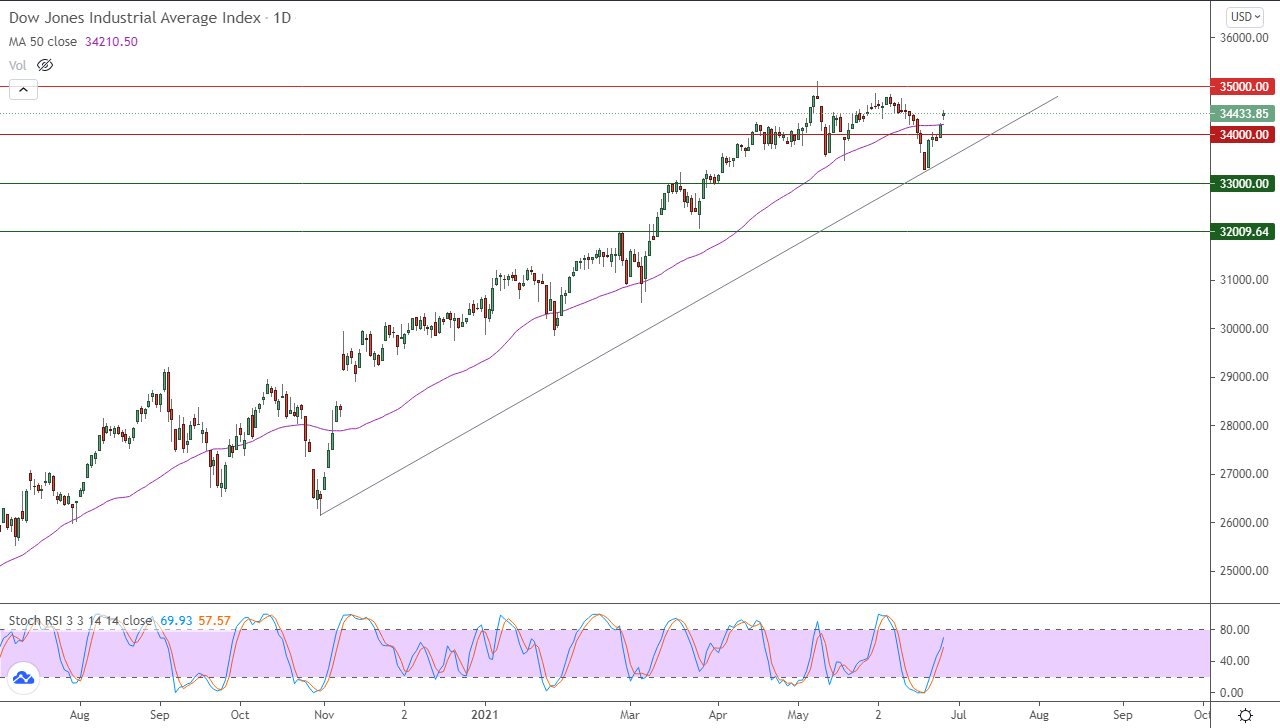Image resolution: width=1280 pixels, height=728 pixels.
Task: Collapse the indicator legend with chevron button
Action: click(23, 90)
